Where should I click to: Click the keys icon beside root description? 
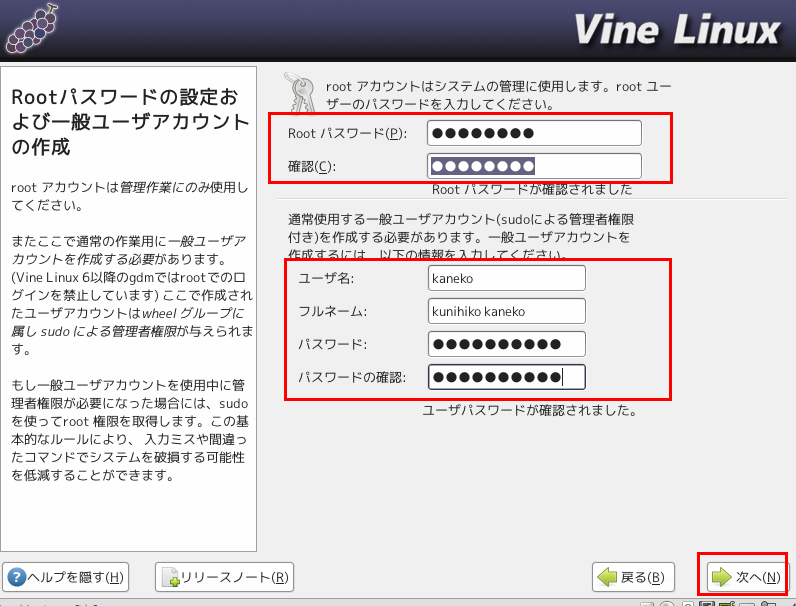pyautogui.click(x=301, y=93)
